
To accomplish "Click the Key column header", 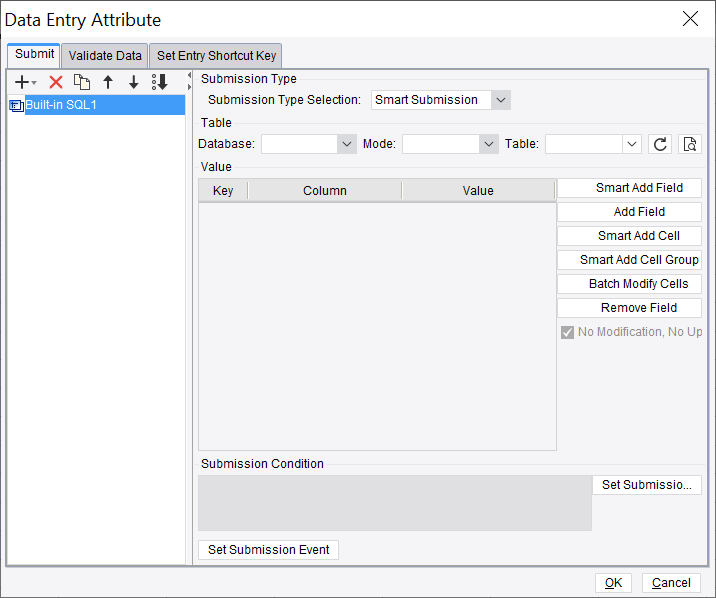I will pos(223,191).
